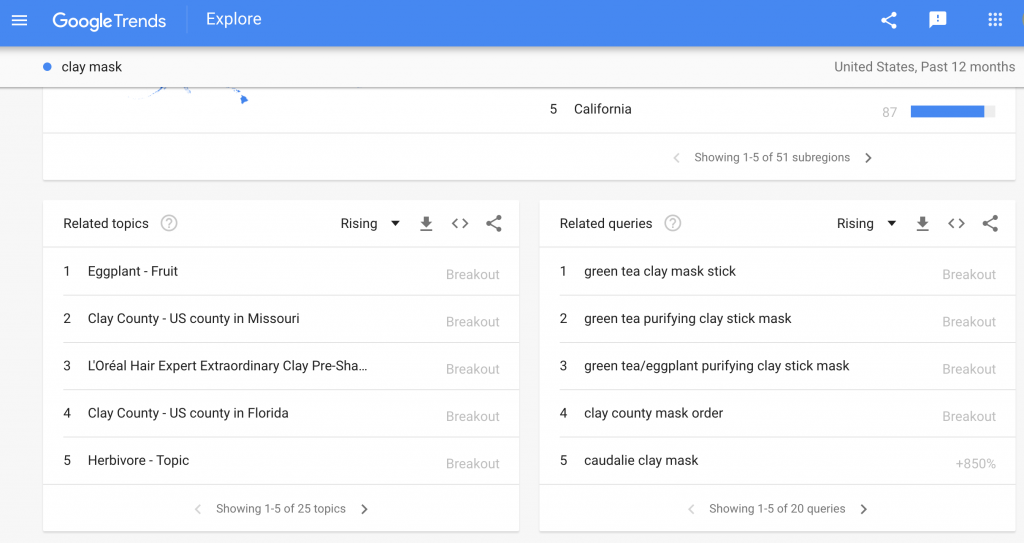Viewport: 1024px width, 543px height.
Task: Go to next page of subregions
Action: (x=868, y=157)
